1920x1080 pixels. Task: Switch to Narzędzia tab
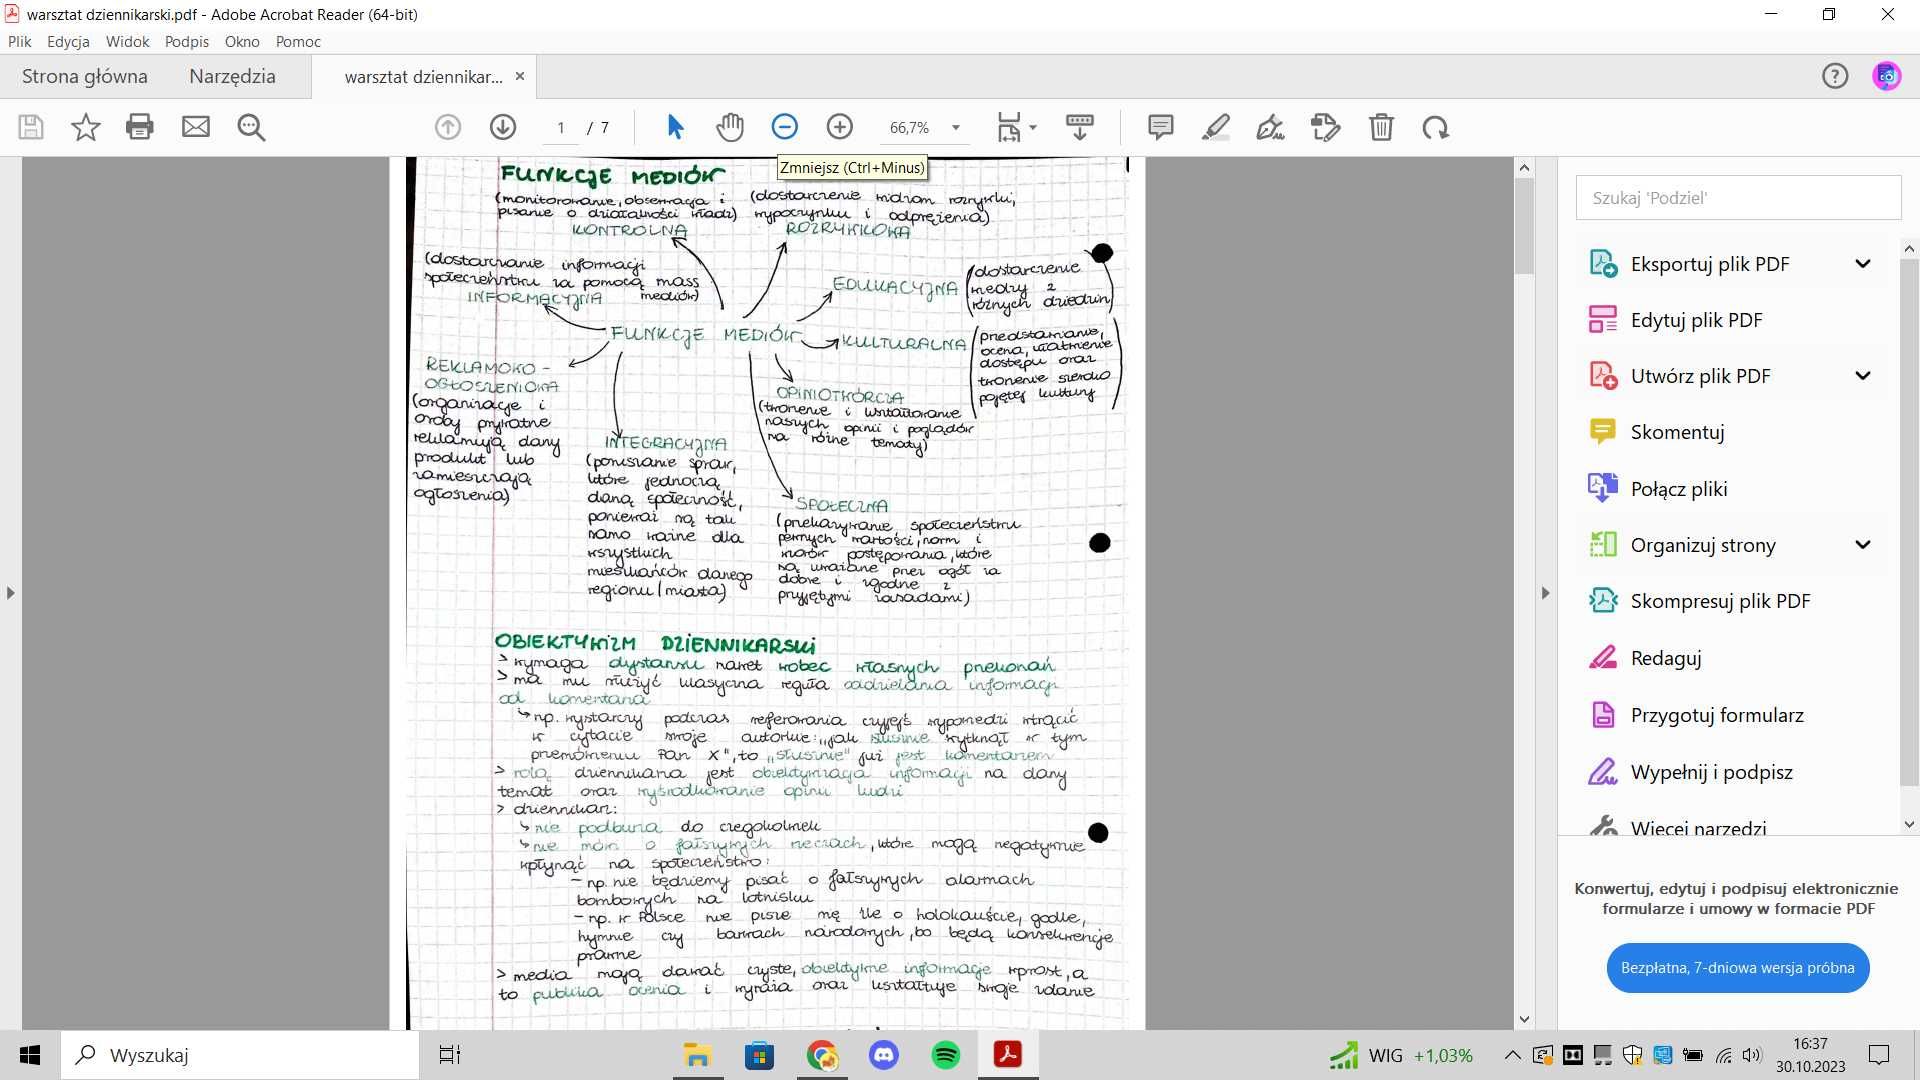pos(232,76)
